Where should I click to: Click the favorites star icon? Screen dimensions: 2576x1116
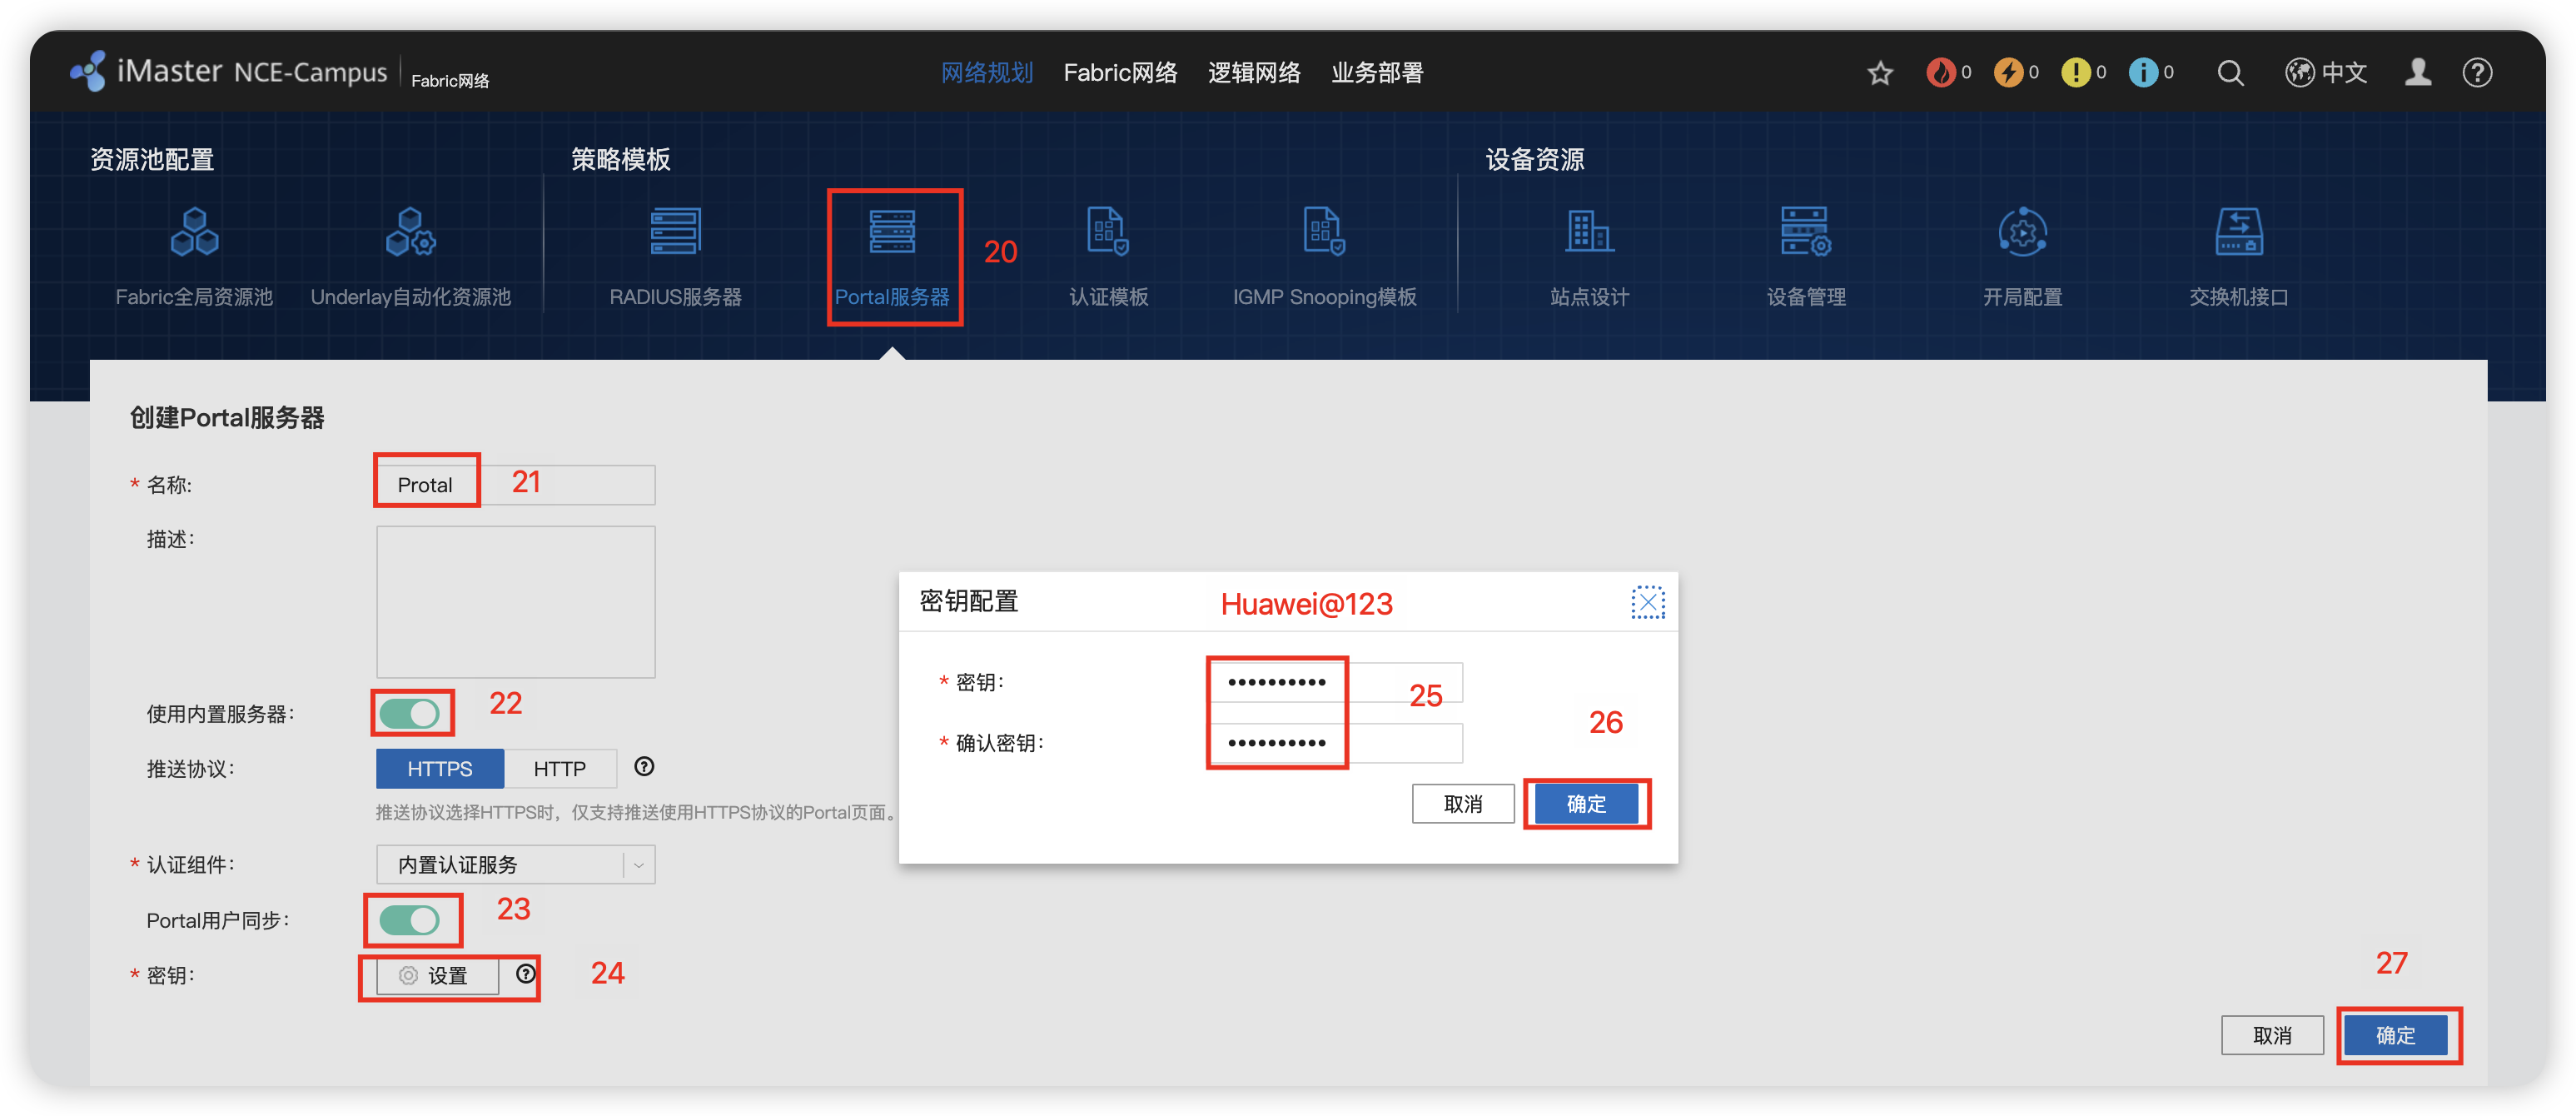[x=1880, y=73]
